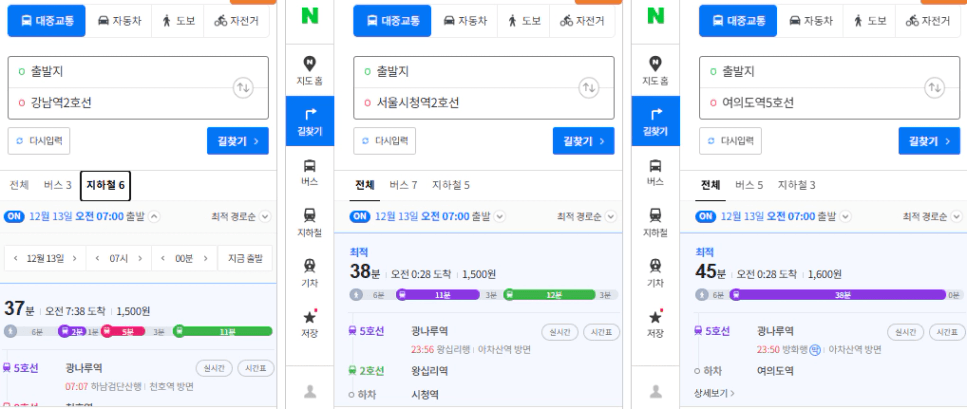Open 최적 경로순 sort dropdown in 여의도역5호선 panel
This screenshot has height=409, width=967.
tap(932, 217)
